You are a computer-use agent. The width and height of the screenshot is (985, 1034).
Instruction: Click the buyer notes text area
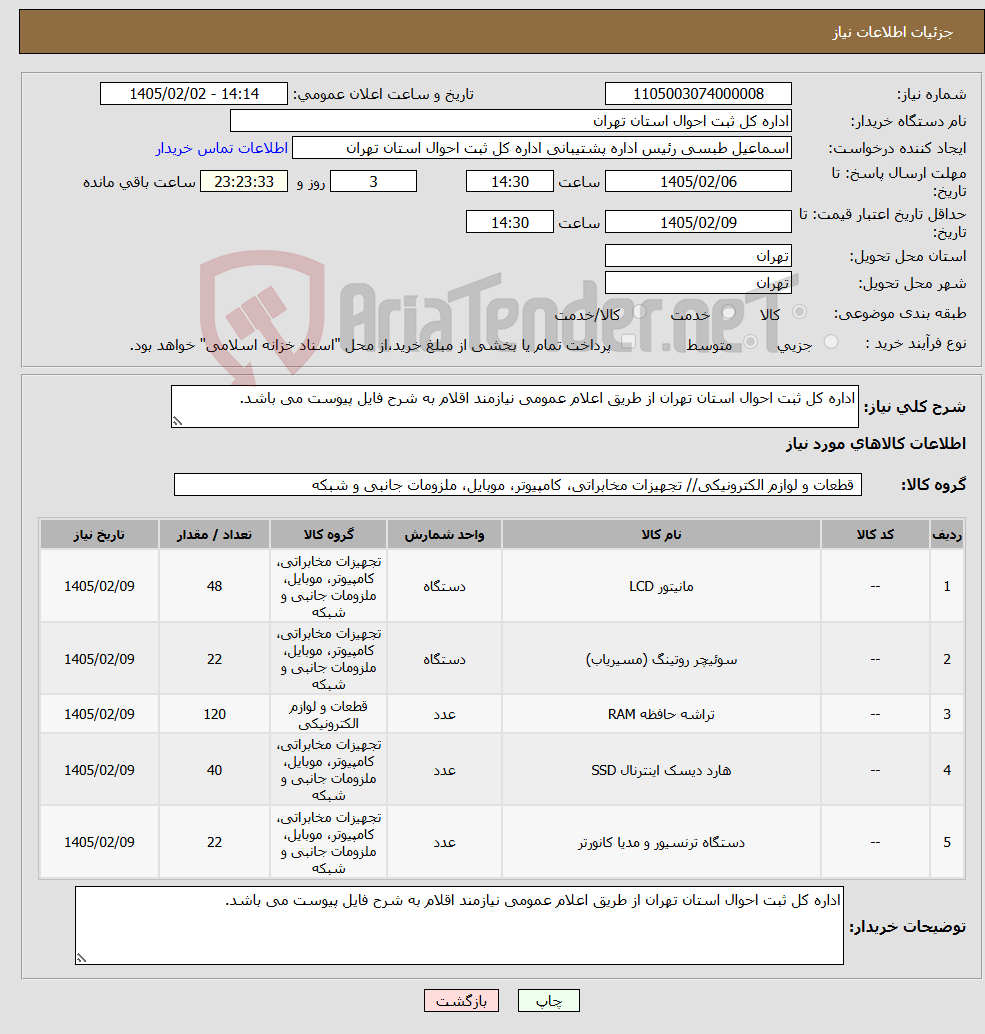click(459, 925)
